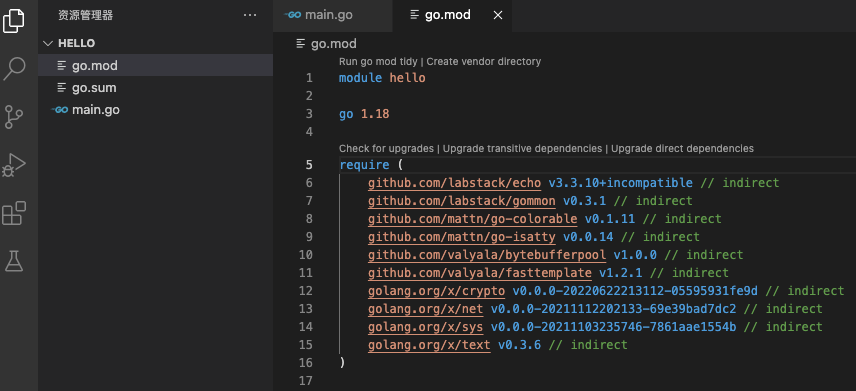Open the Run and Debug view

coord(14,165)
